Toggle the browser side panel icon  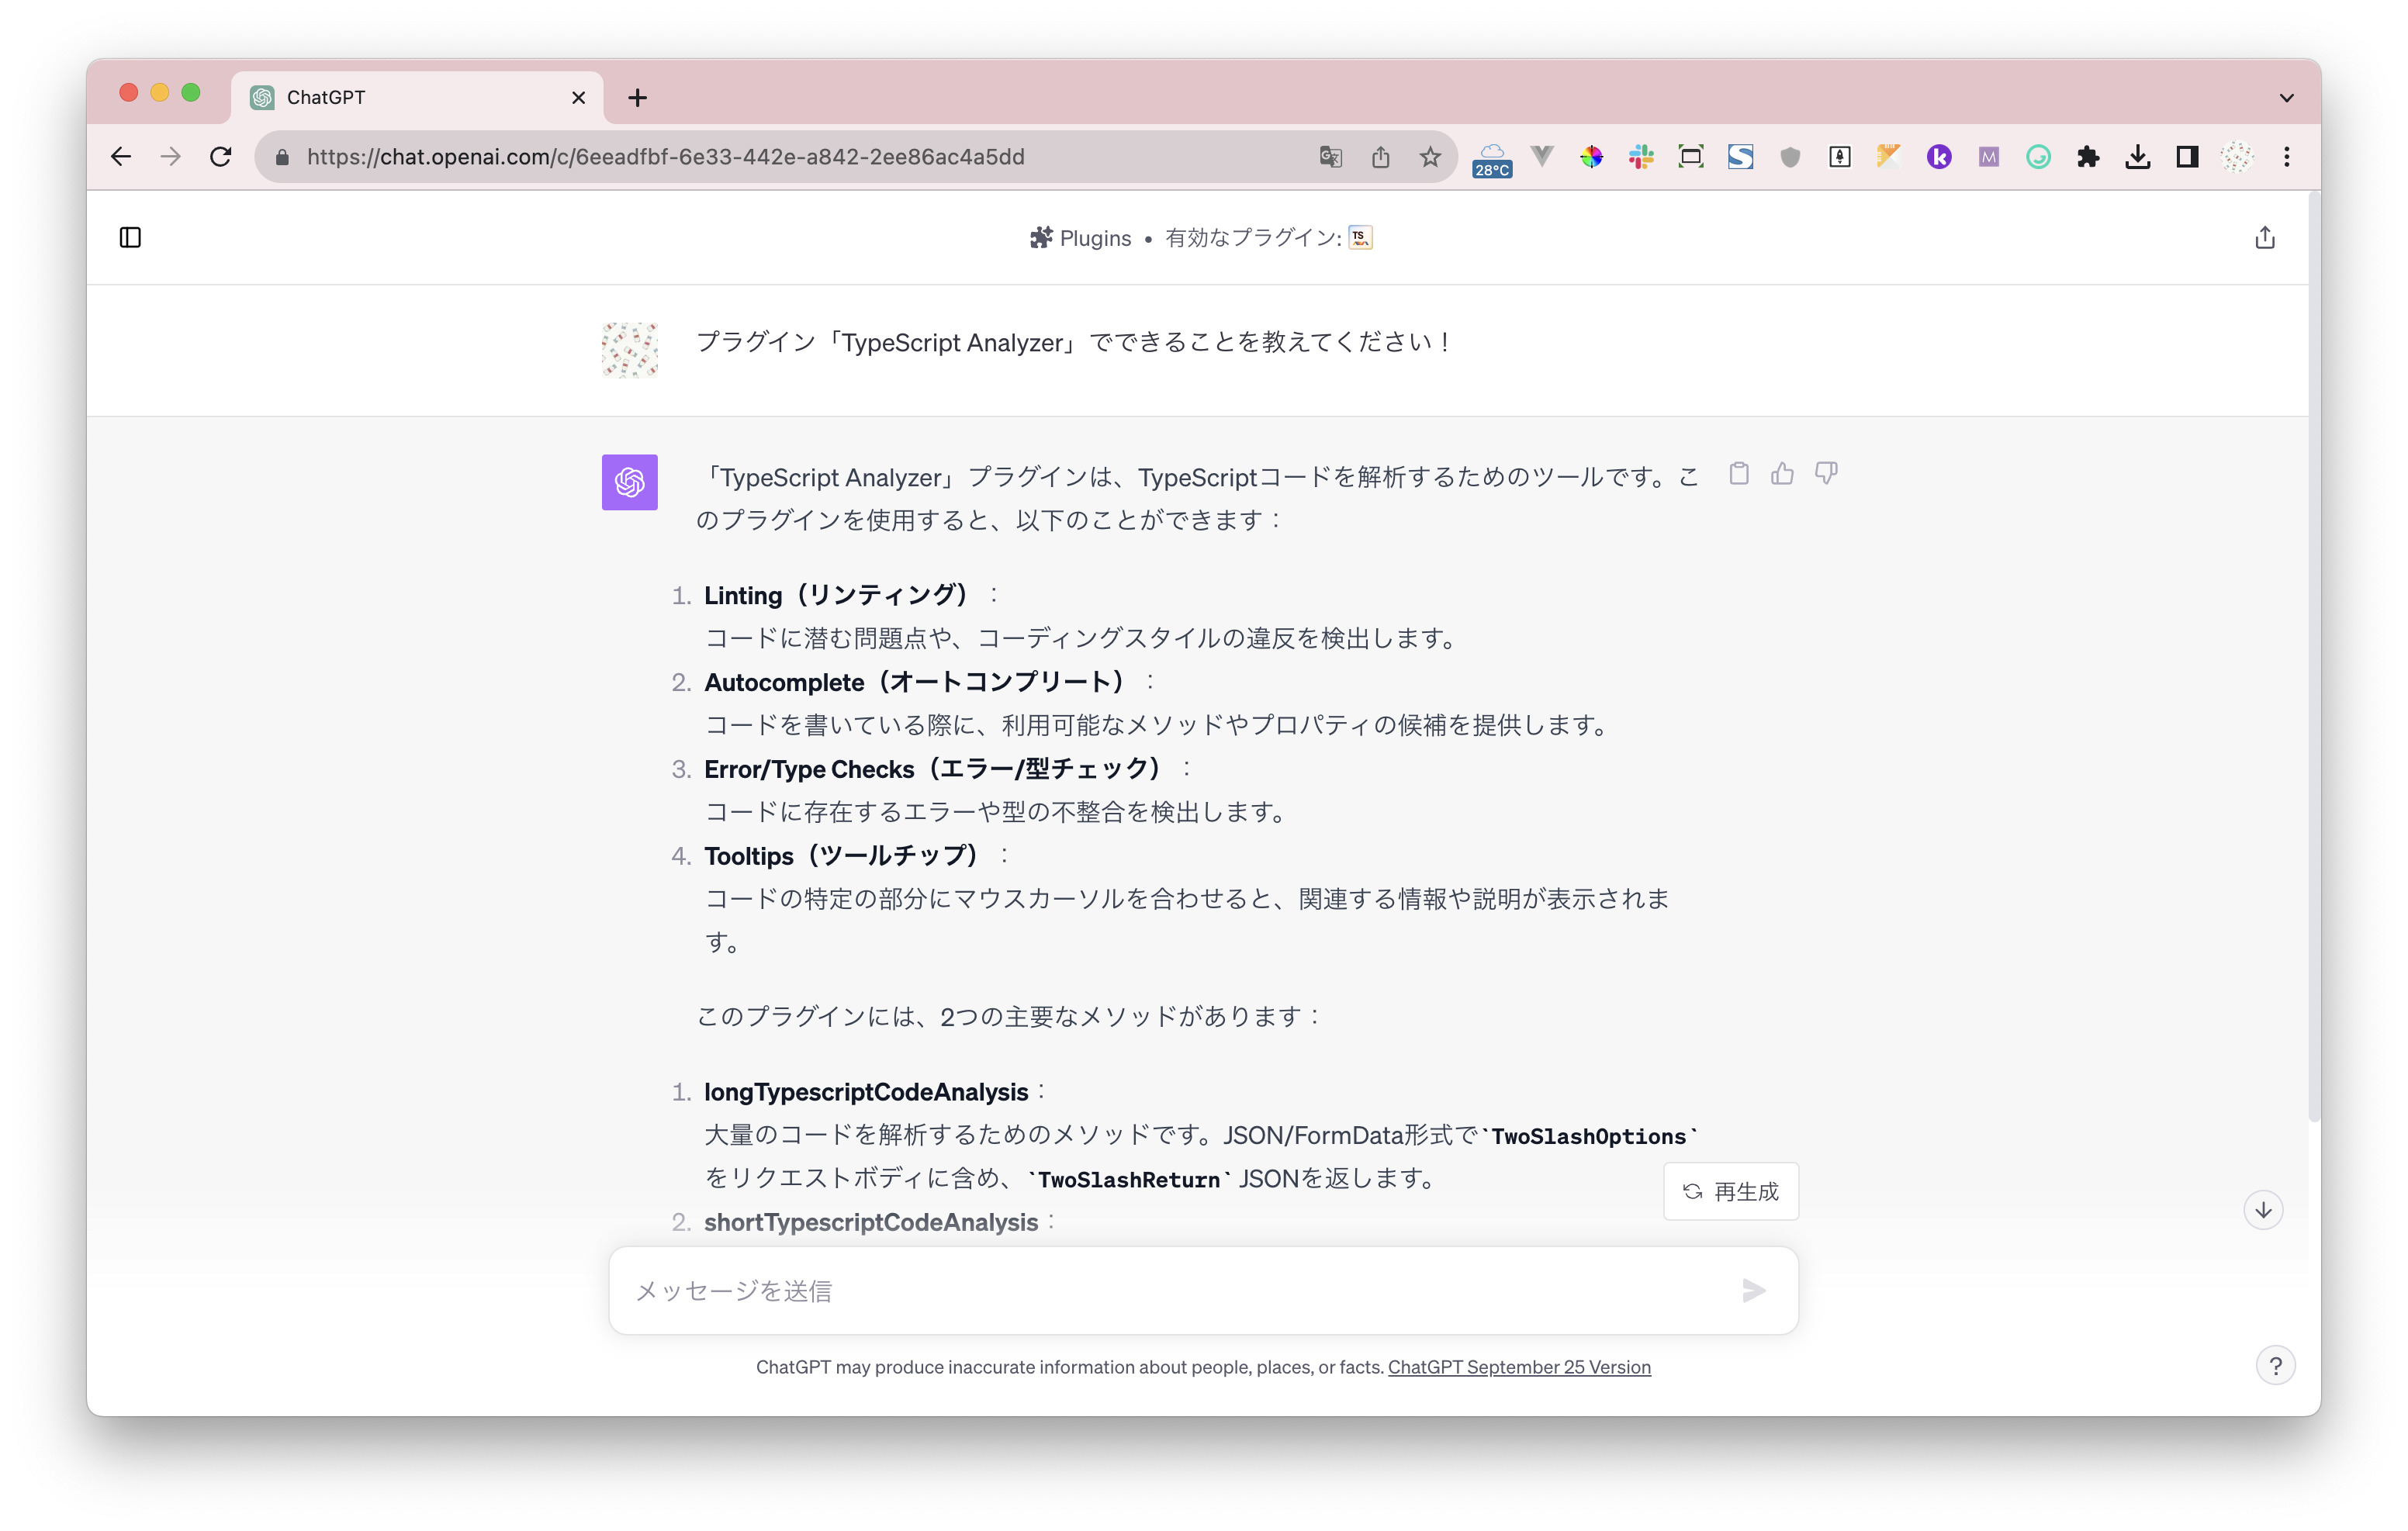(x=2187, y=157)
